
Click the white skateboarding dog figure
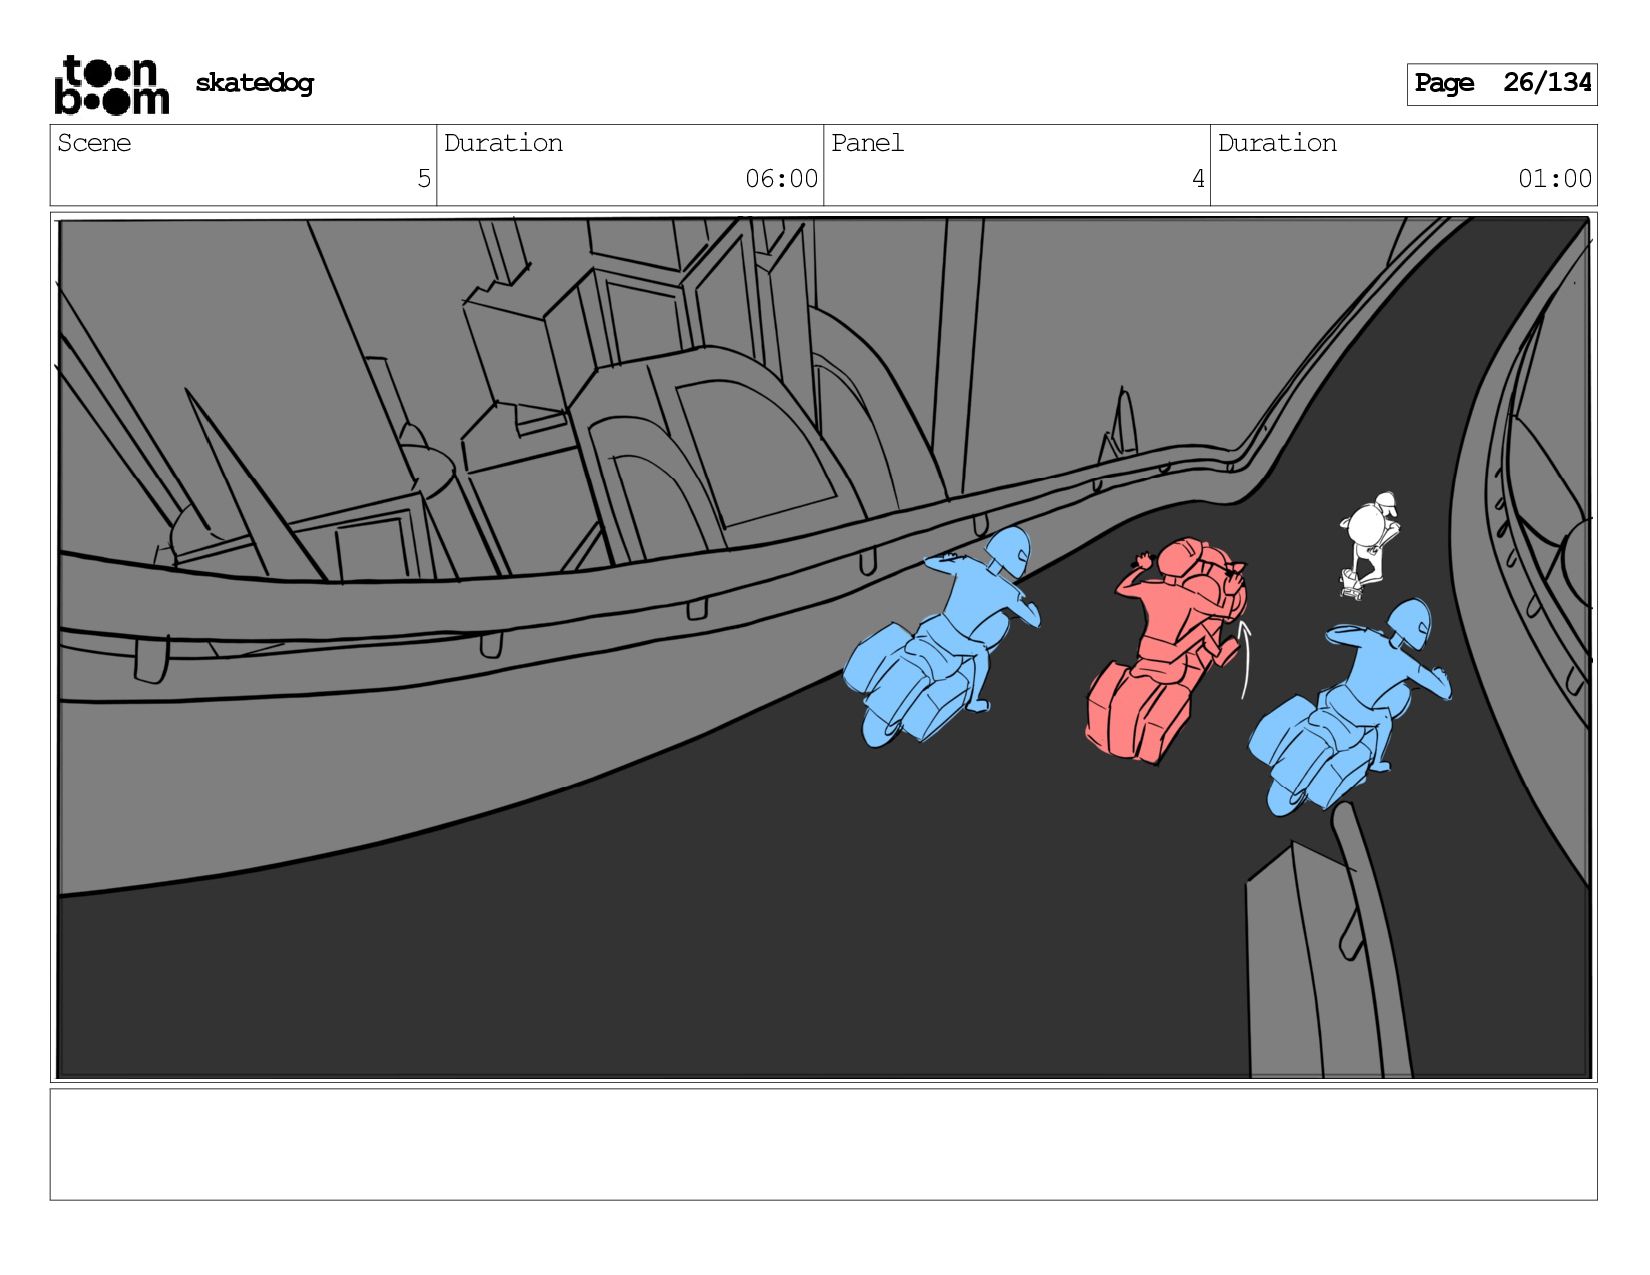pos(1370,545)
